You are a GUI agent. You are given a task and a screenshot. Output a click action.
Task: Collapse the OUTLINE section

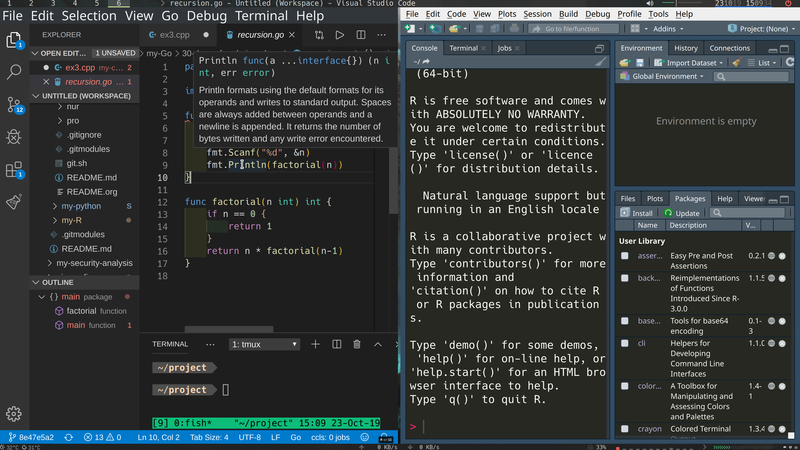tap(36, 282)
